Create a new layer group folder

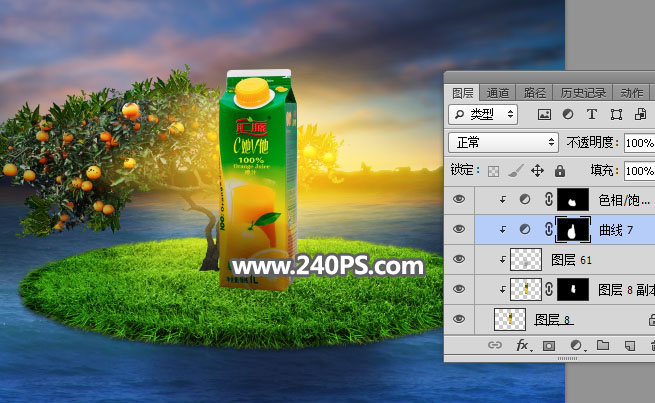coord(602,345)
